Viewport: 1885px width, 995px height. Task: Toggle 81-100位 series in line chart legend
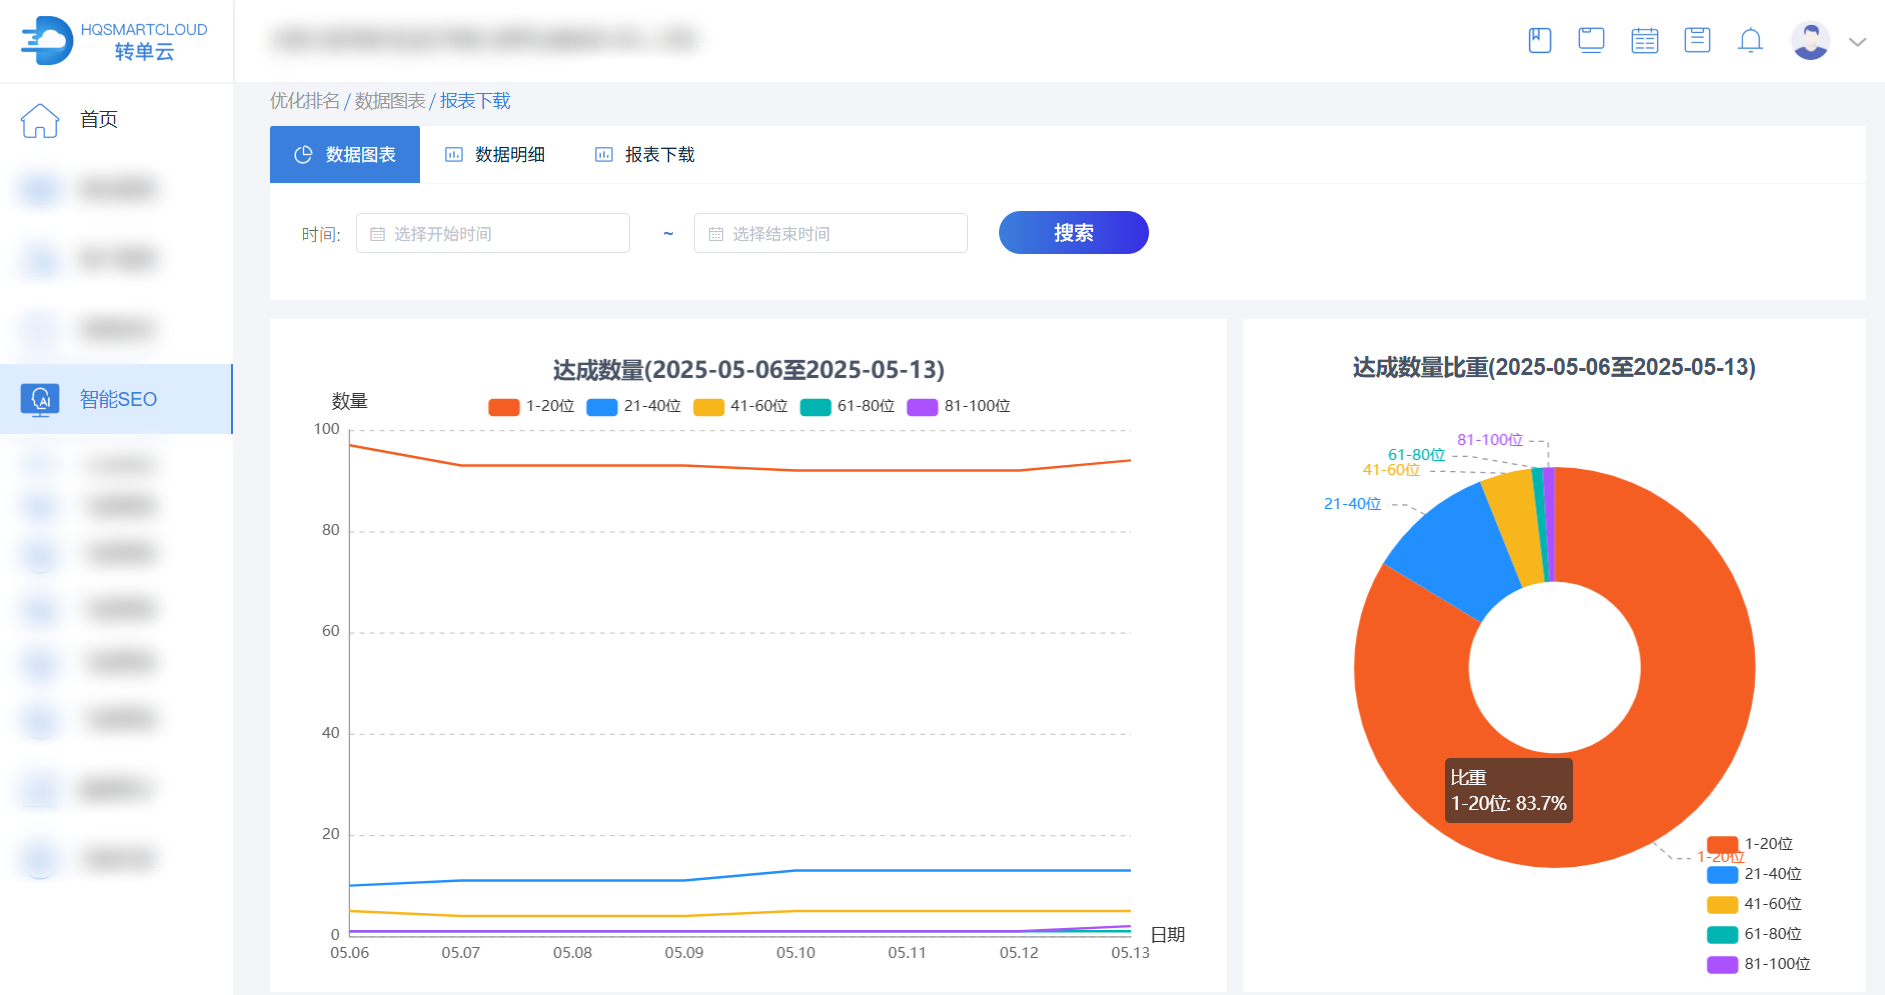pos(958,406)
